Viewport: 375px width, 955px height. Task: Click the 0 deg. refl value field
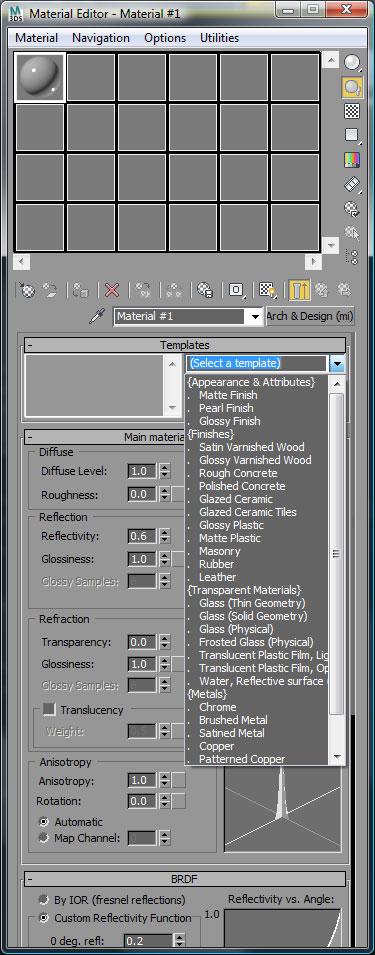[148, 941]
